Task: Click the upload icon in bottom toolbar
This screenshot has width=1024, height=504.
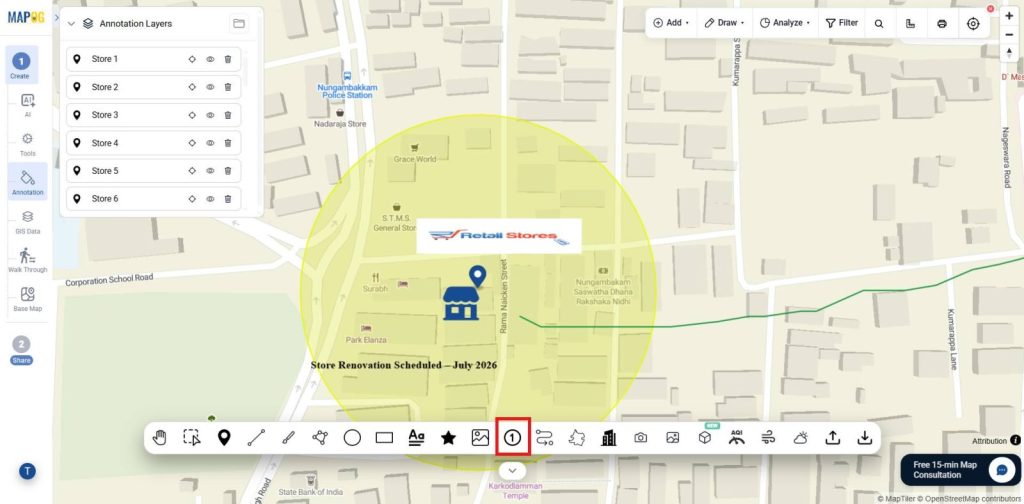Action: point(833,438)
